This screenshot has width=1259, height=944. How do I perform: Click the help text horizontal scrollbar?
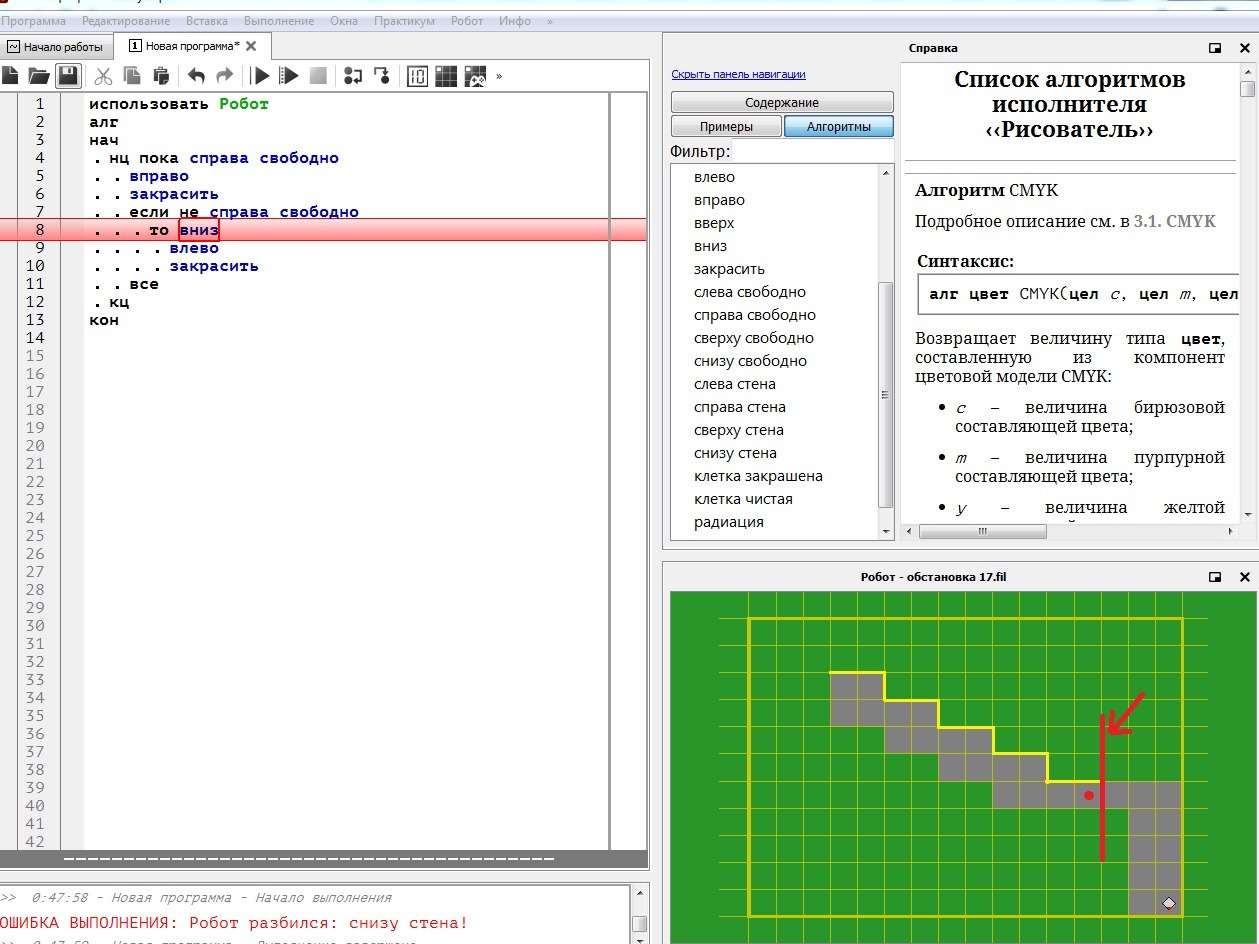pos(982,532)
